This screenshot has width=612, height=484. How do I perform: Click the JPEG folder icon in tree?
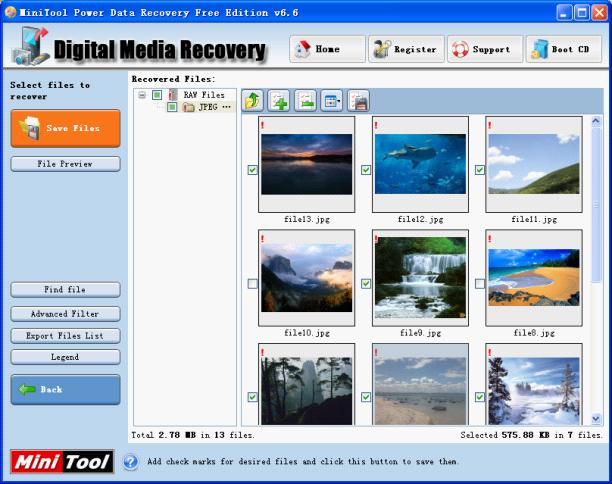[189, 107]
